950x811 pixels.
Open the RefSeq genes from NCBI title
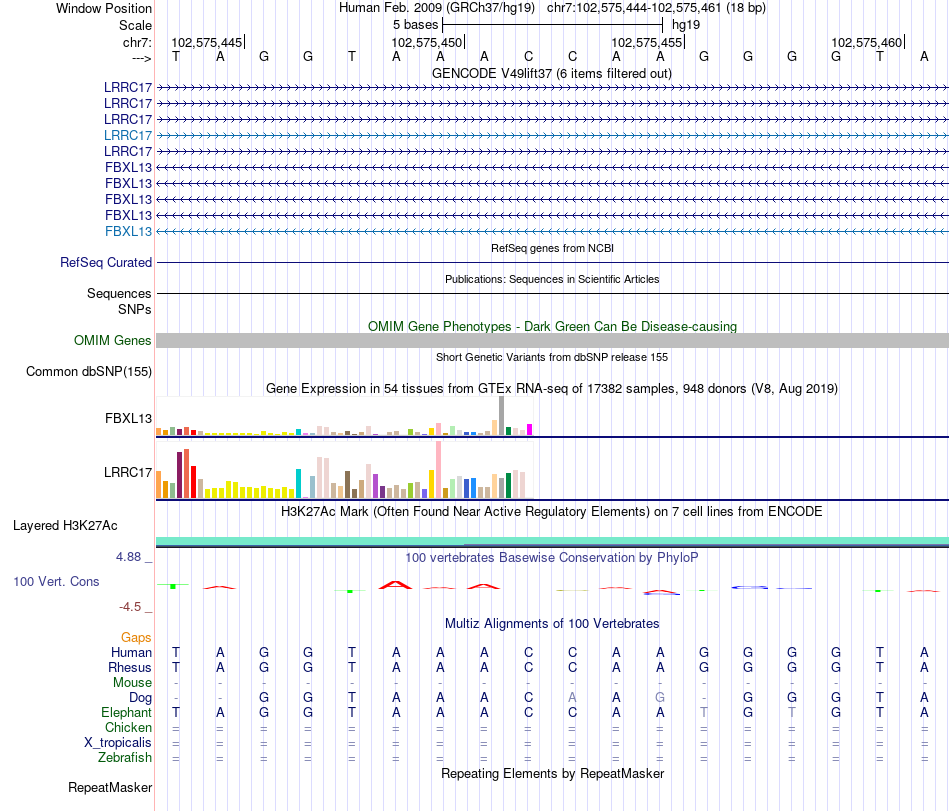552,248
